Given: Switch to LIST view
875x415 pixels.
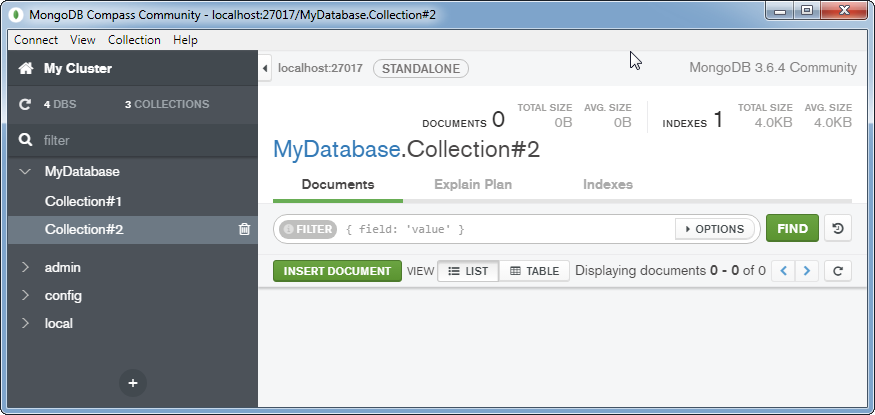Looking at the screenshot, I should coord(468,271).
